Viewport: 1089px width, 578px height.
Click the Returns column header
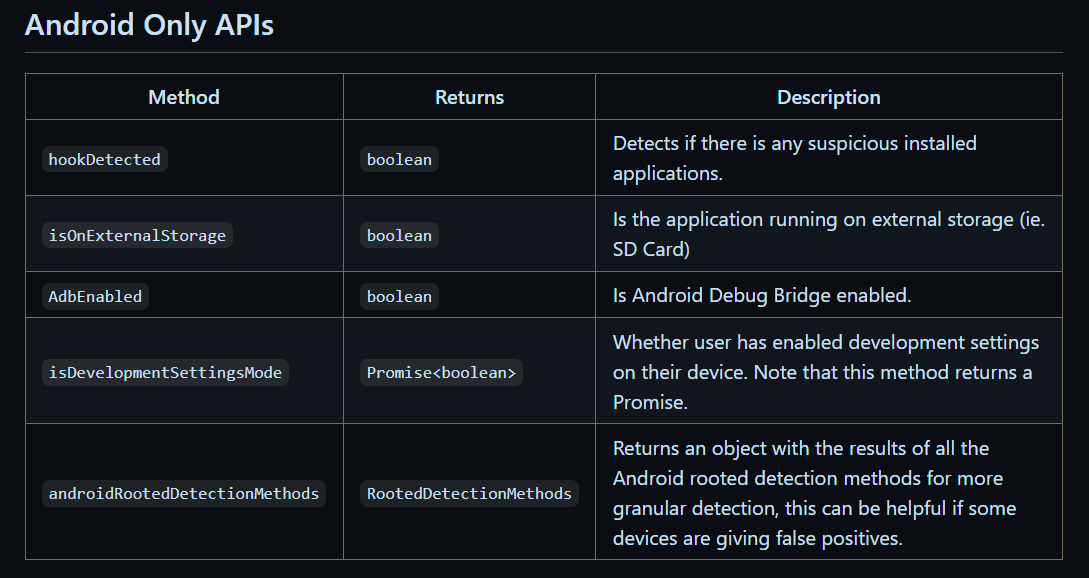tap(469, 97)
